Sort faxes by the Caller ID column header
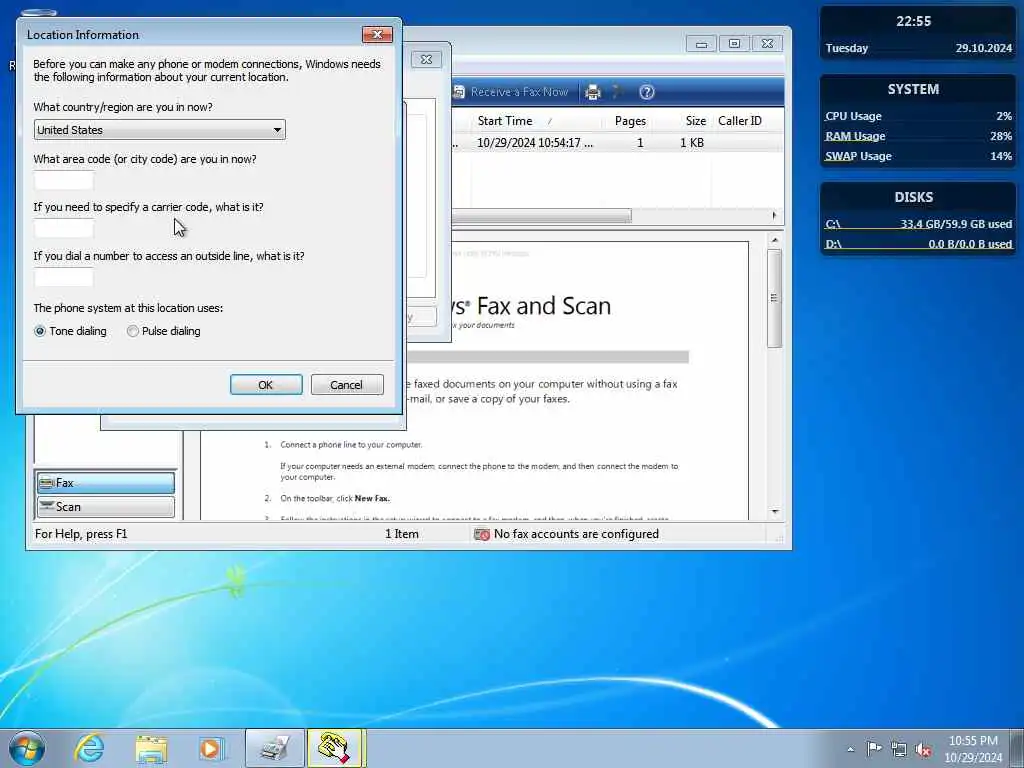1024x768 pixels. click(x=740, y=121)
